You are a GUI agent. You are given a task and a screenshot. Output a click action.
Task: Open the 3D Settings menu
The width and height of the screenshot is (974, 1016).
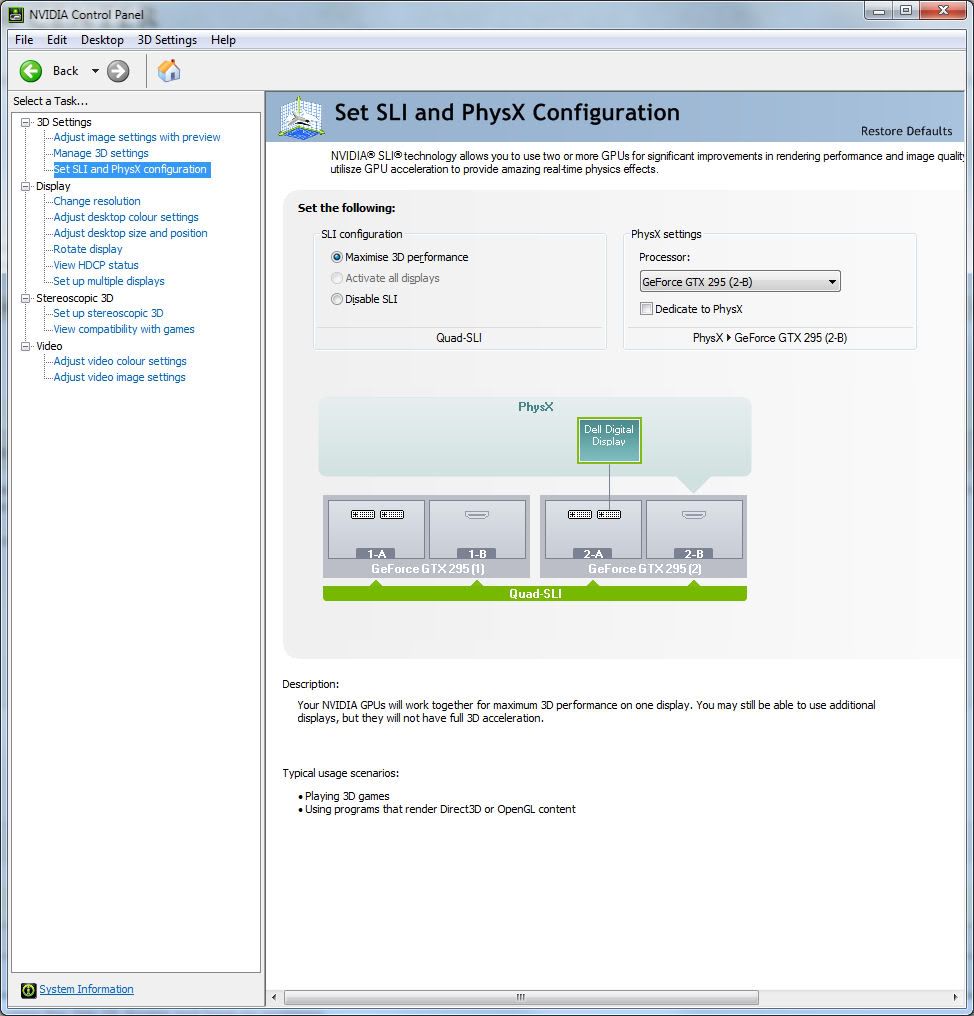(167, 40)
